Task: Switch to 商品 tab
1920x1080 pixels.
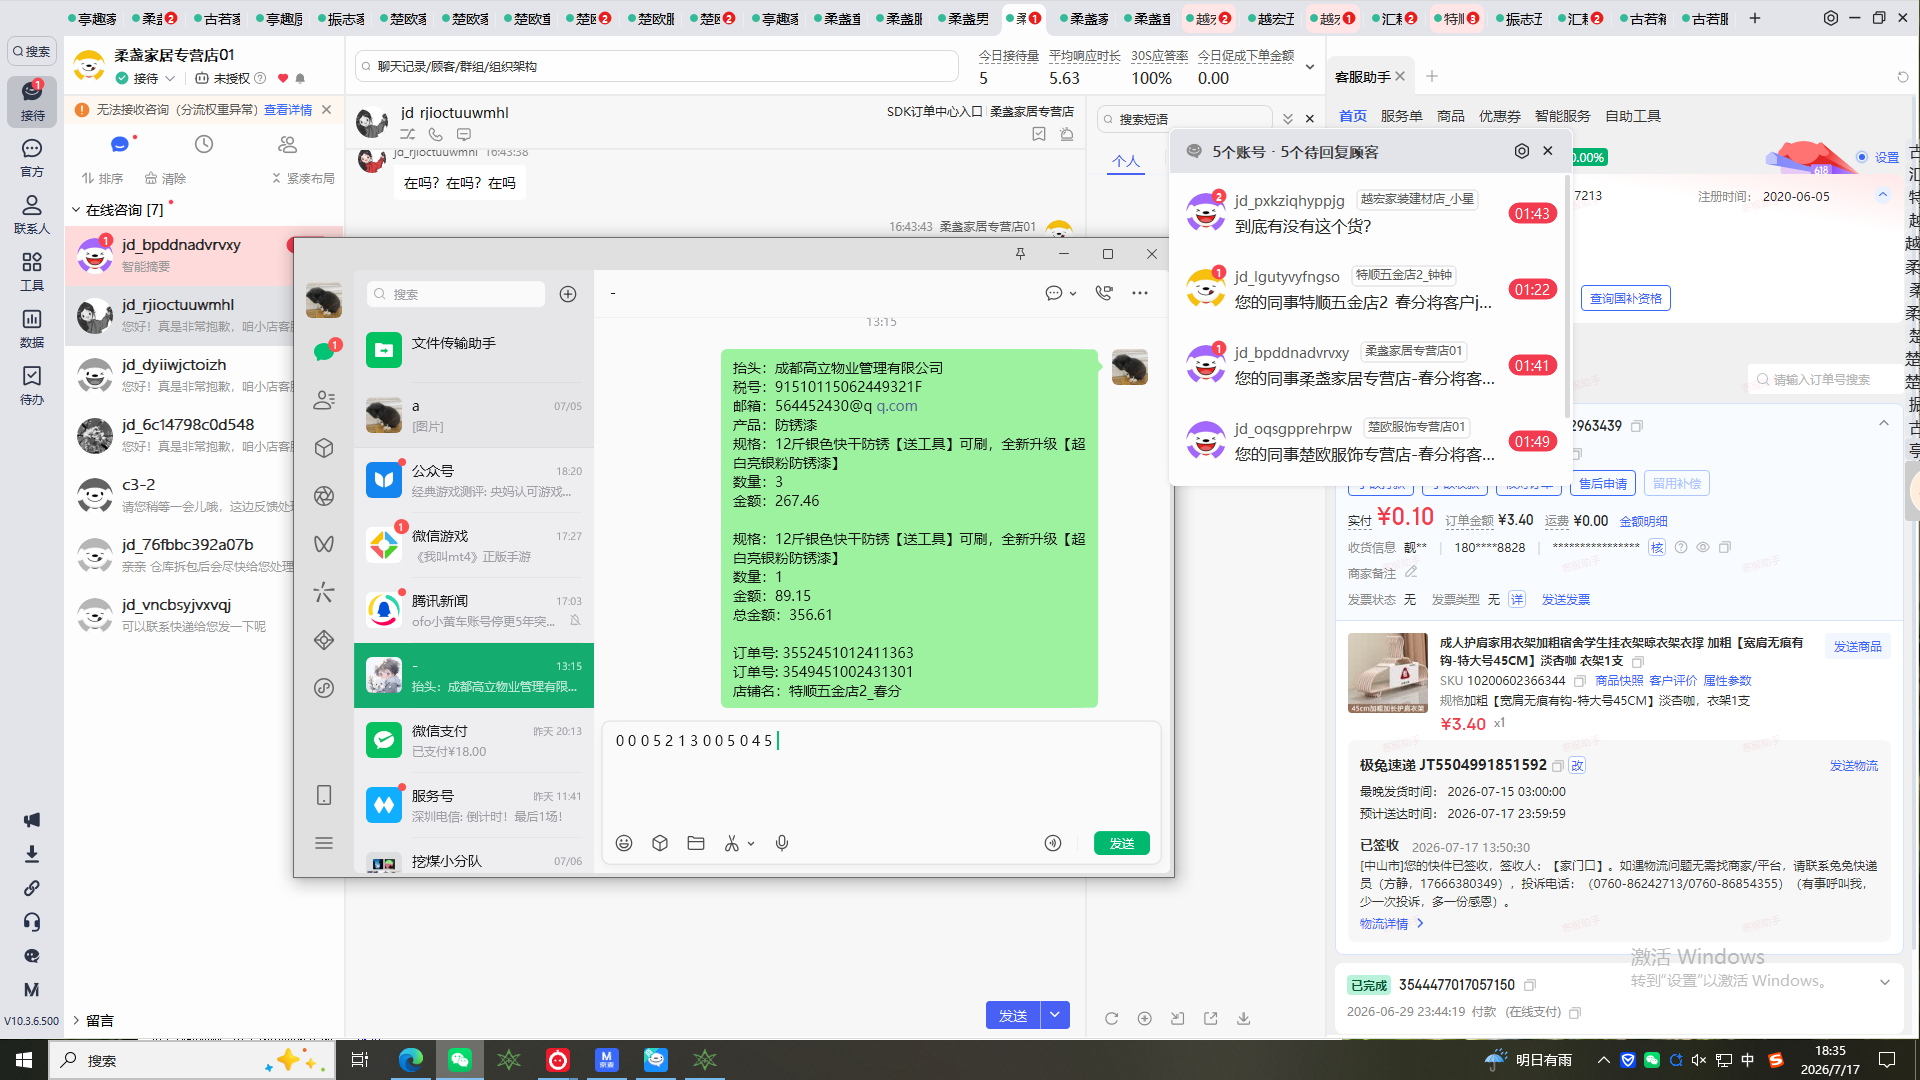Action: pyautogui.click(x=1450, y=116)
